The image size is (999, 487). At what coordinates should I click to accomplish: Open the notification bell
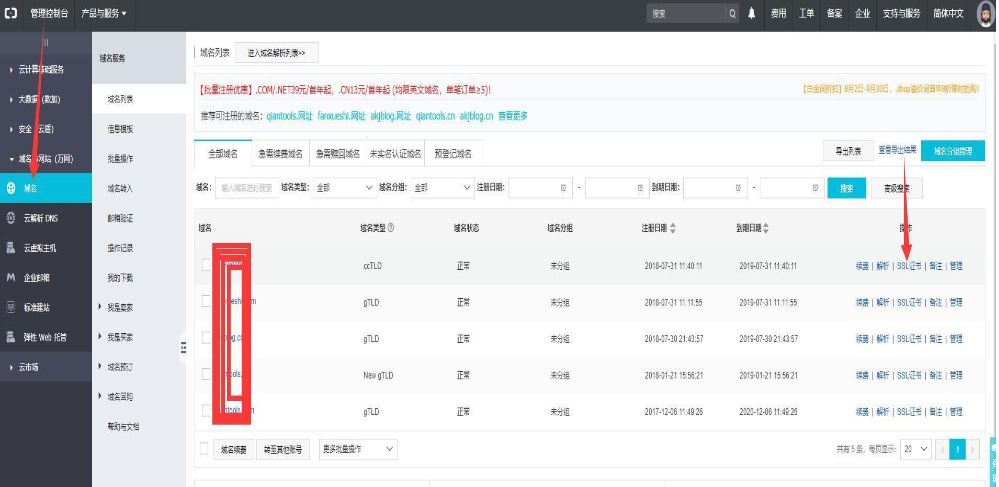[x=752, y=13]
